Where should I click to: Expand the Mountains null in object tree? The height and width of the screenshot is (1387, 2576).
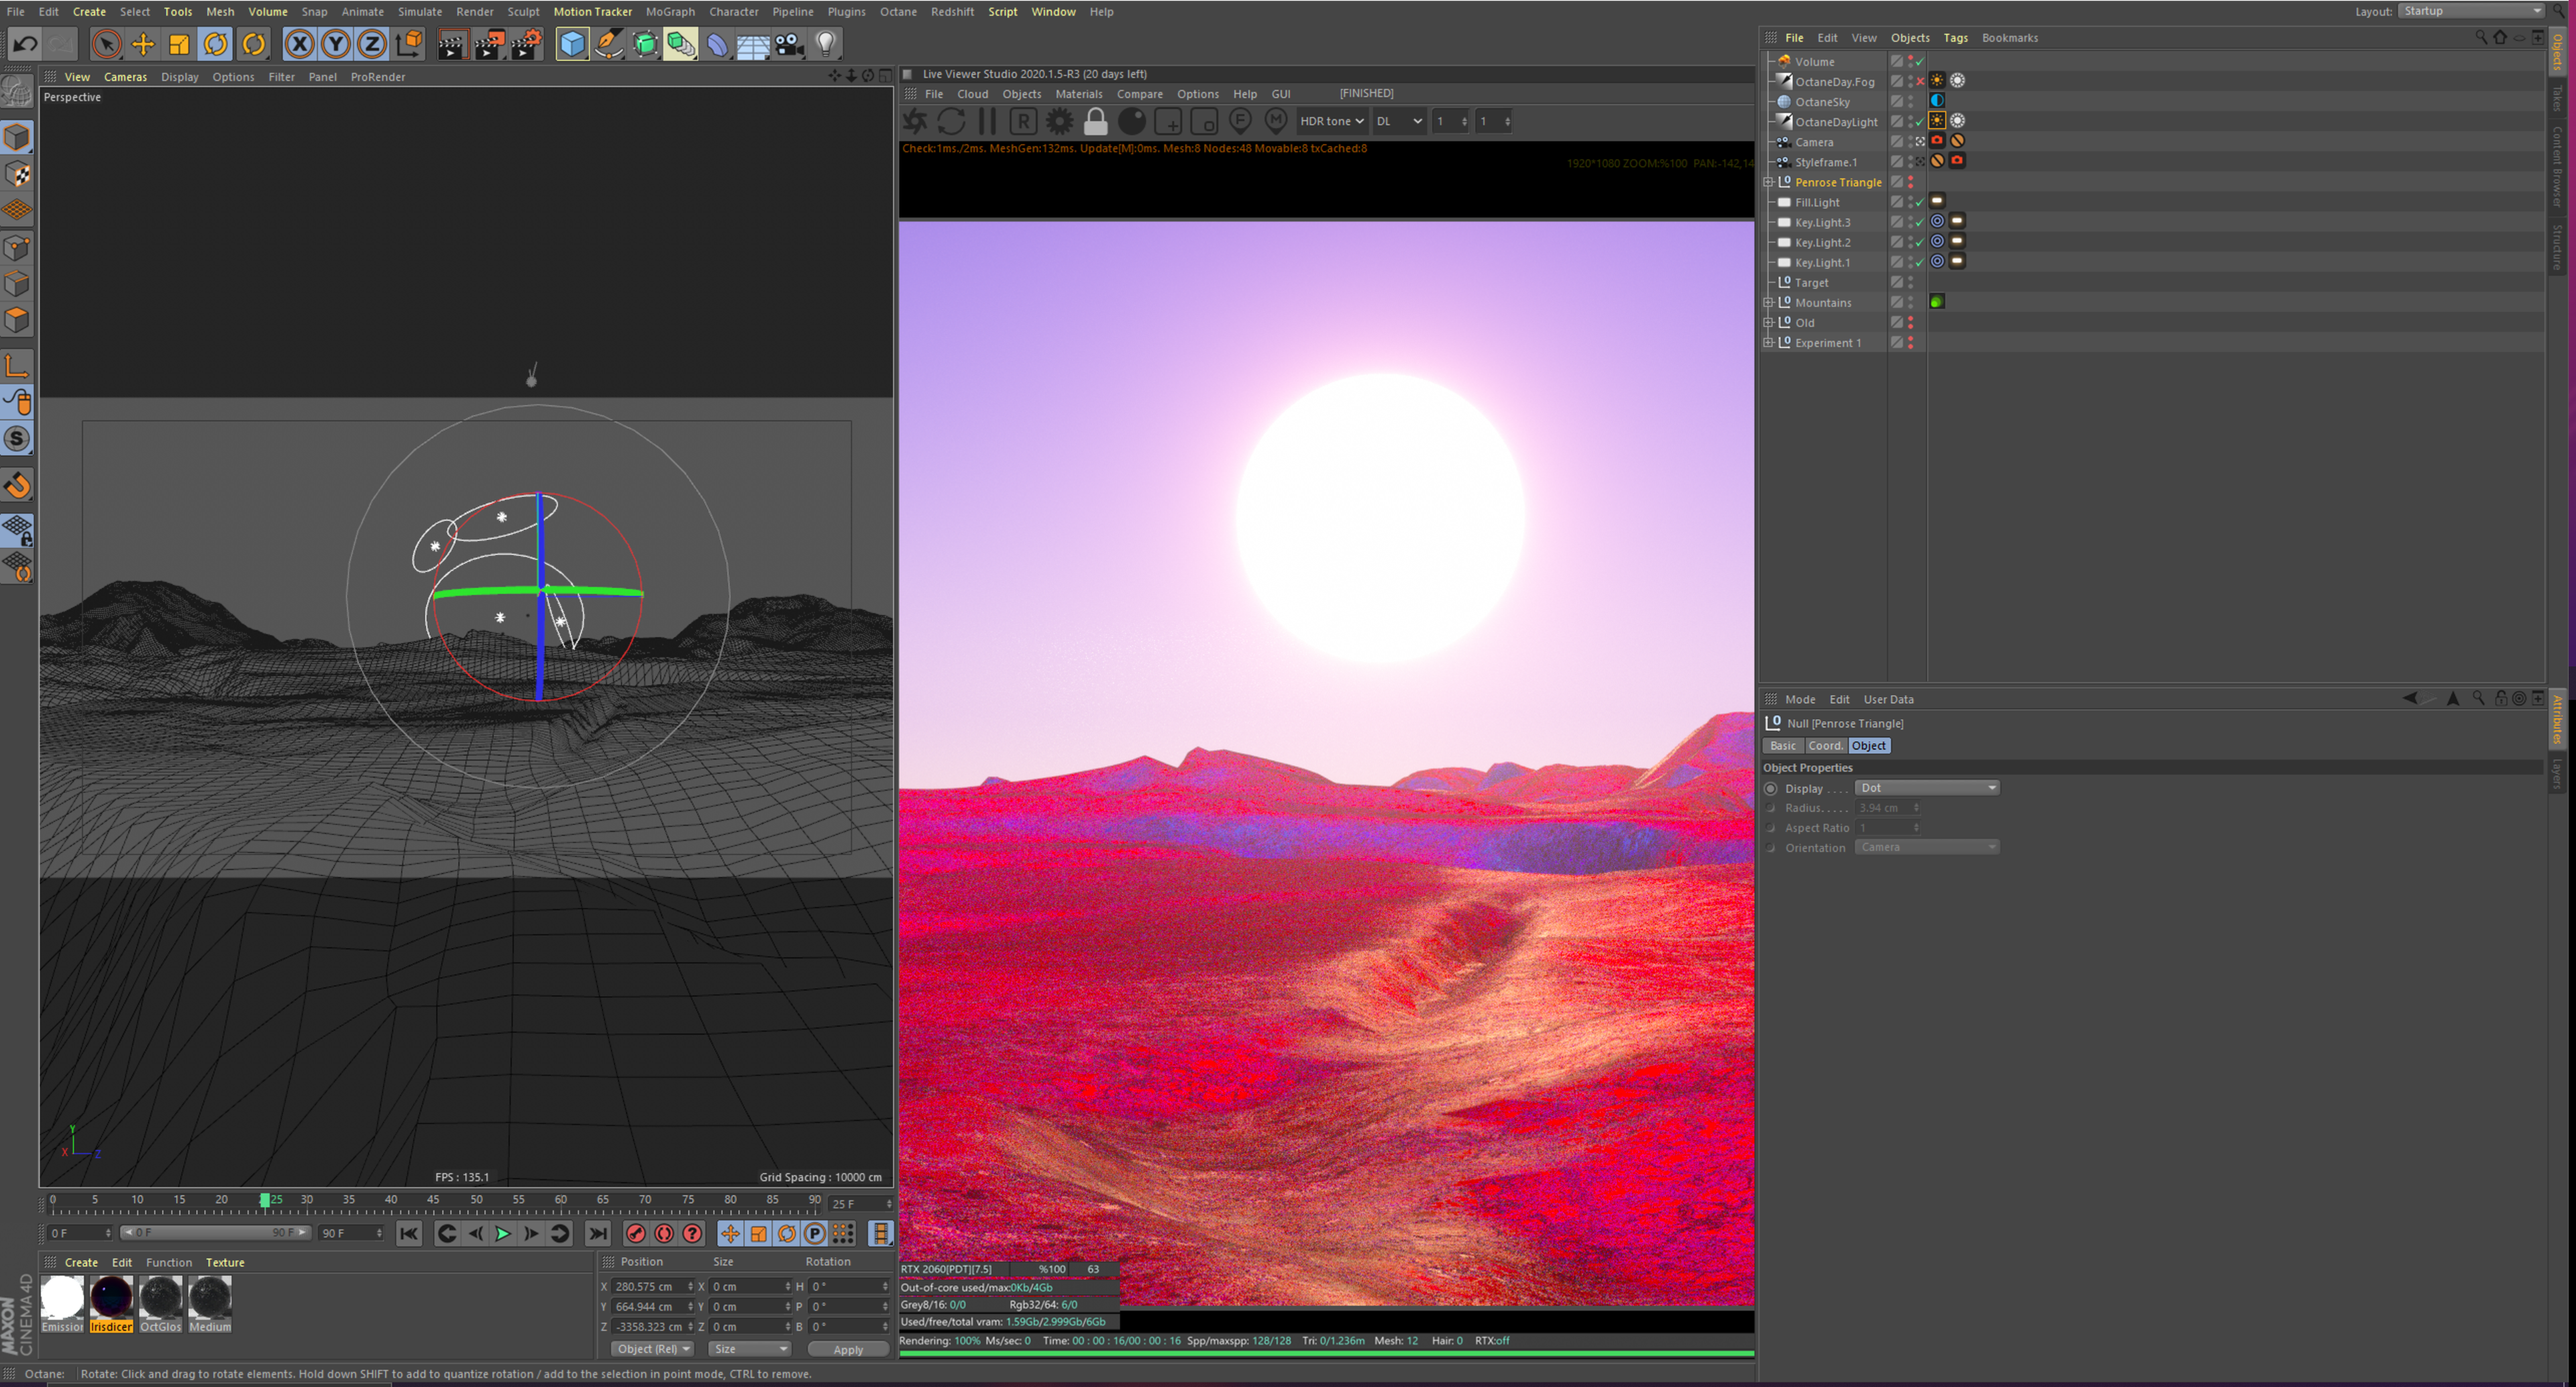1768,302
